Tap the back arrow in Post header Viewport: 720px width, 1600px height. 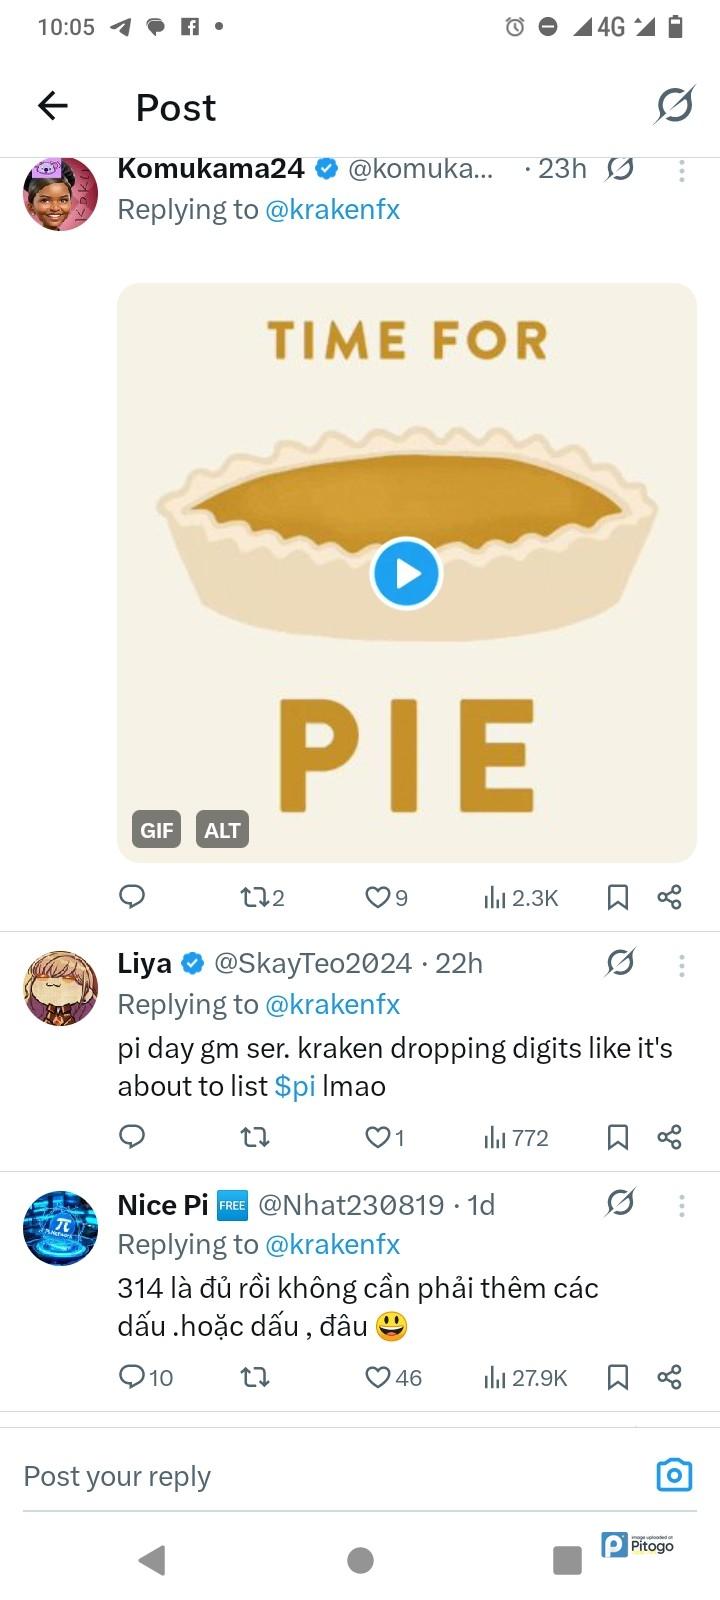click(x=53, y=106)
